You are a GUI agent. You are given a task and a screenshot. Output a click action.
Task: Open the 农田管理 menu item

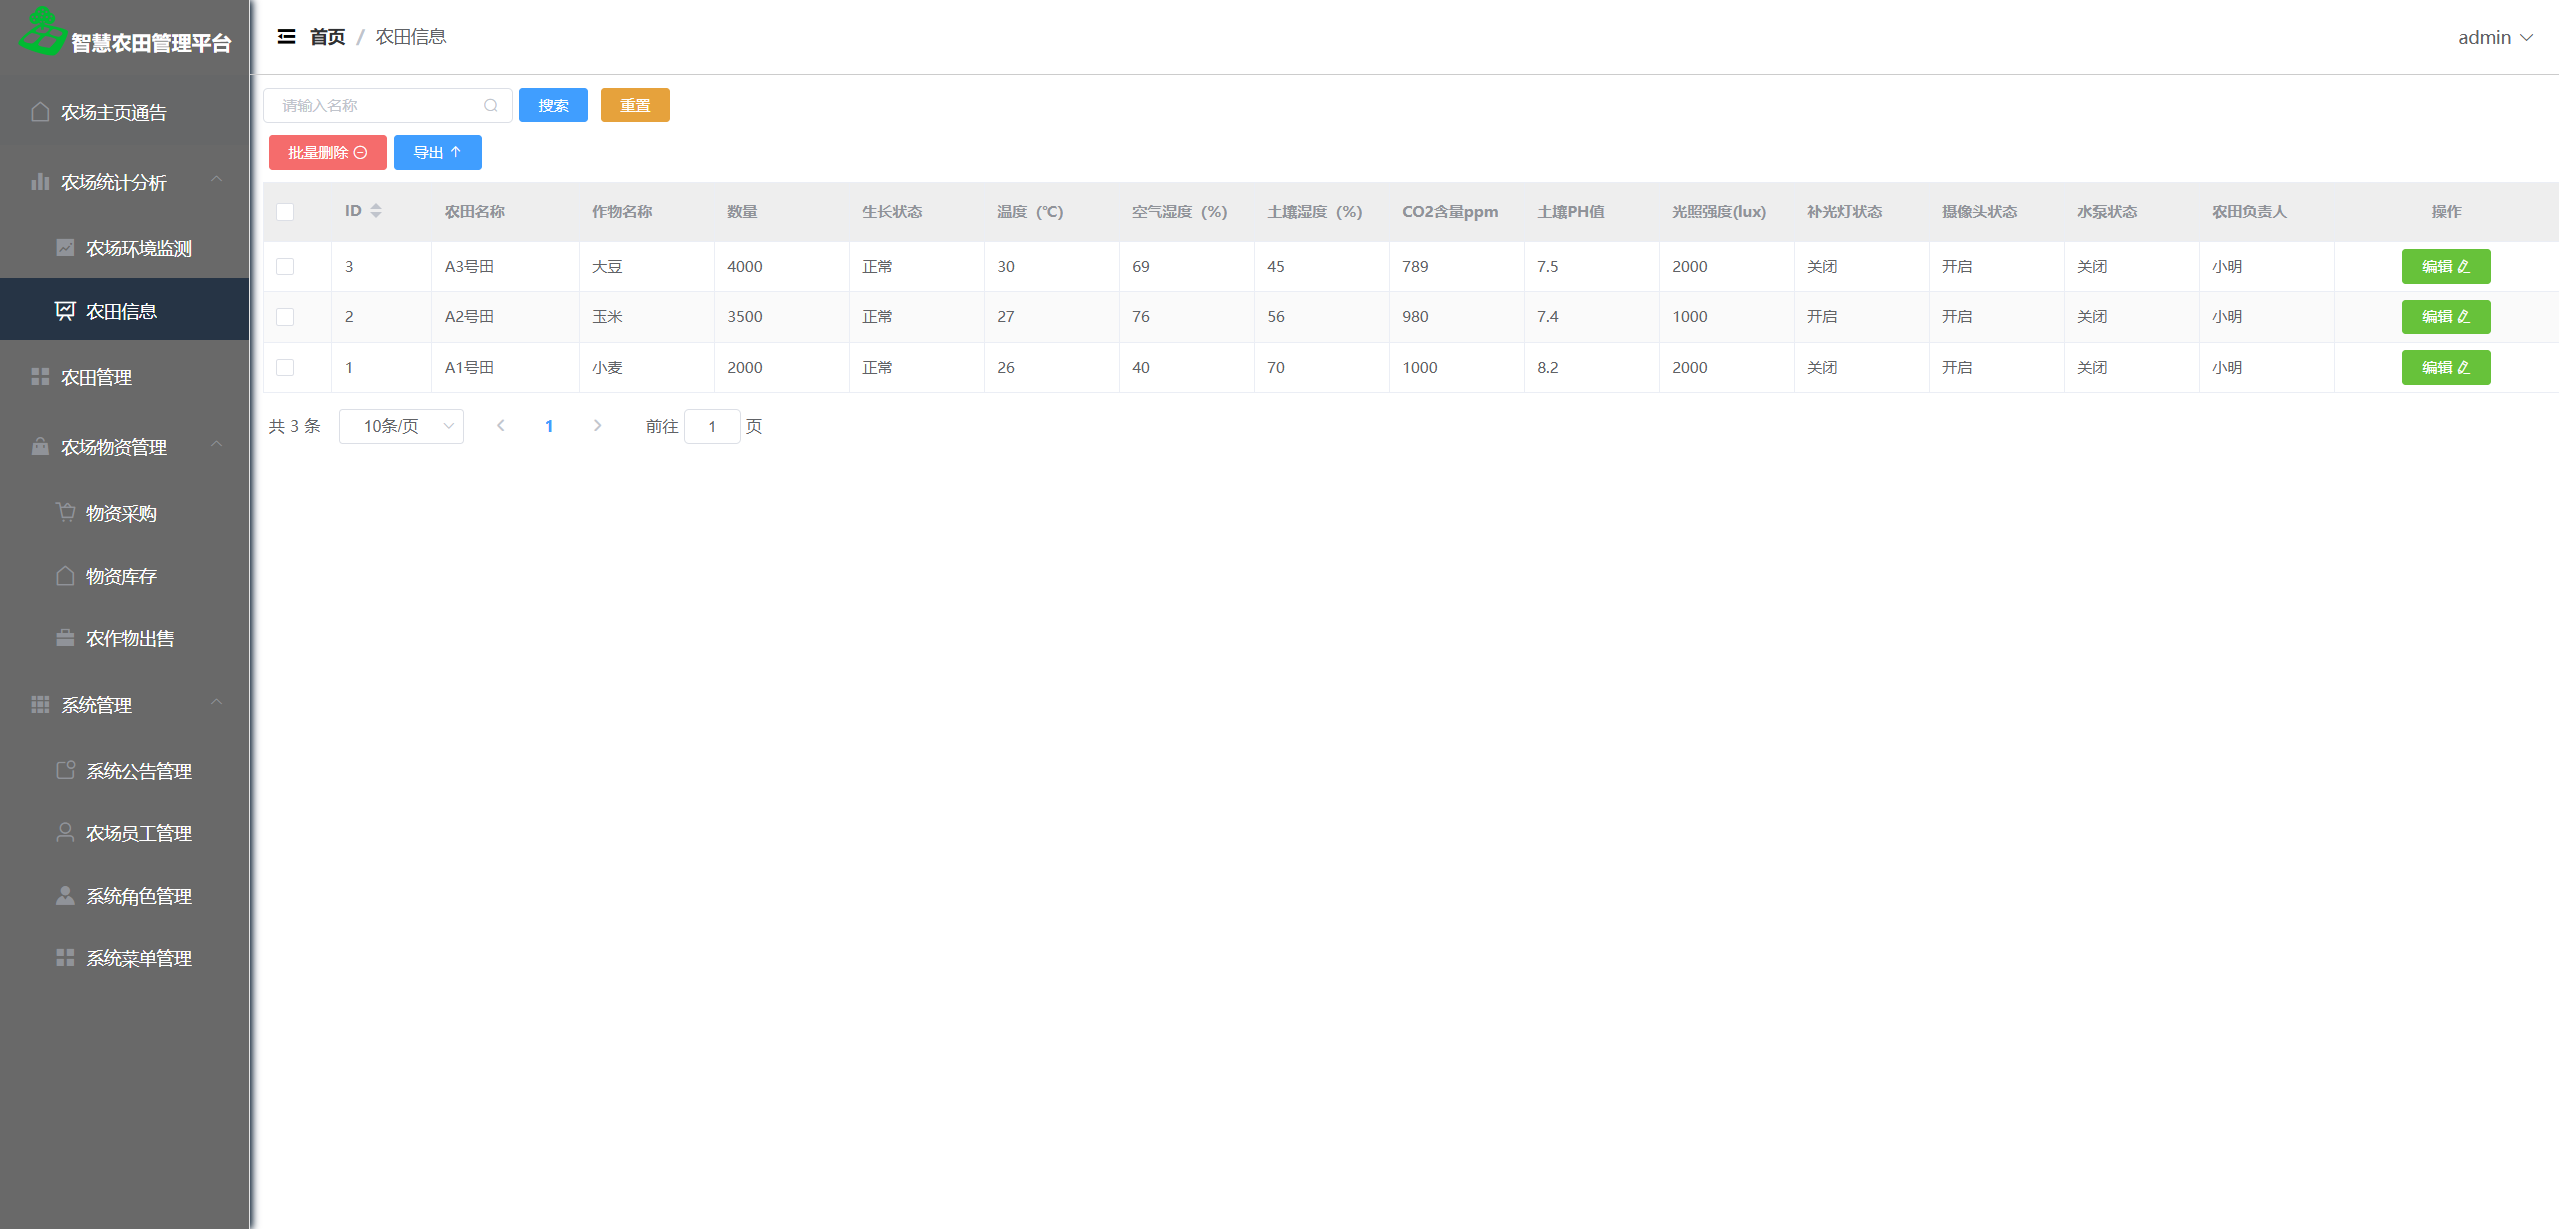96,377
